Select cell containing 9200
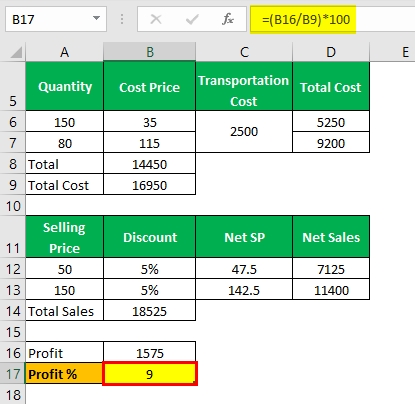The height and width of the screenshot is (404, 415). click(331, 143)
